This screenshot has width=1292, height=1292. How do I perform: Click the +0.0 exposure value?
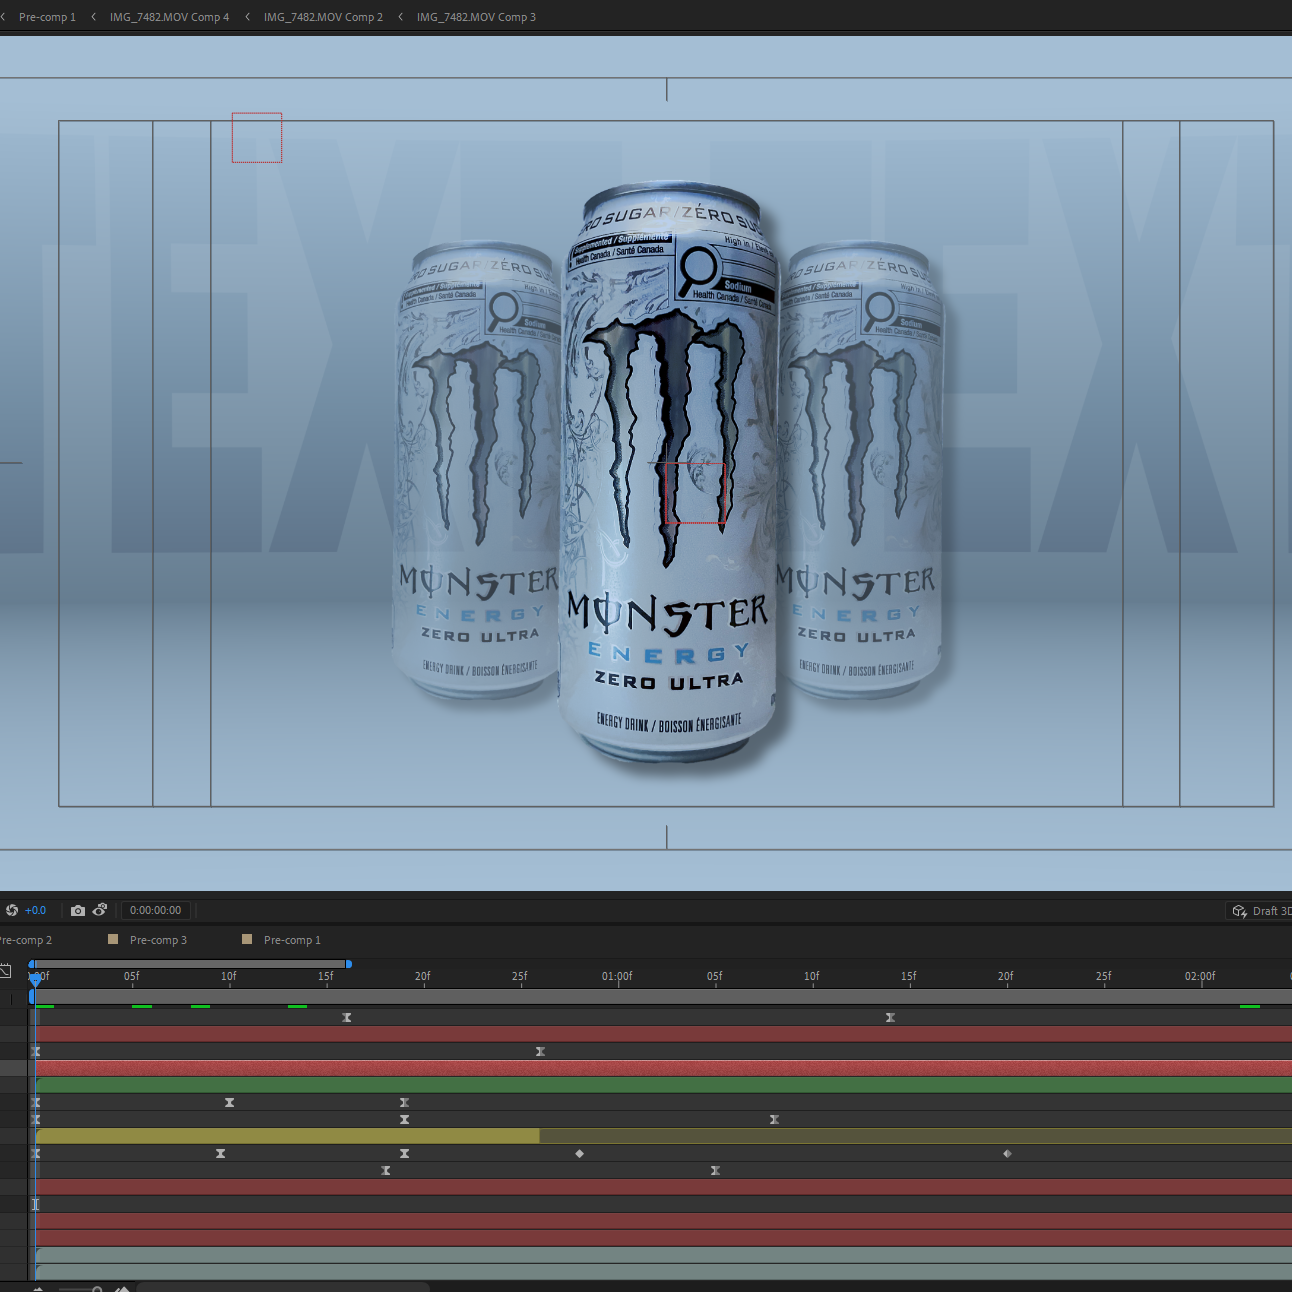click(x=35, y=910)
